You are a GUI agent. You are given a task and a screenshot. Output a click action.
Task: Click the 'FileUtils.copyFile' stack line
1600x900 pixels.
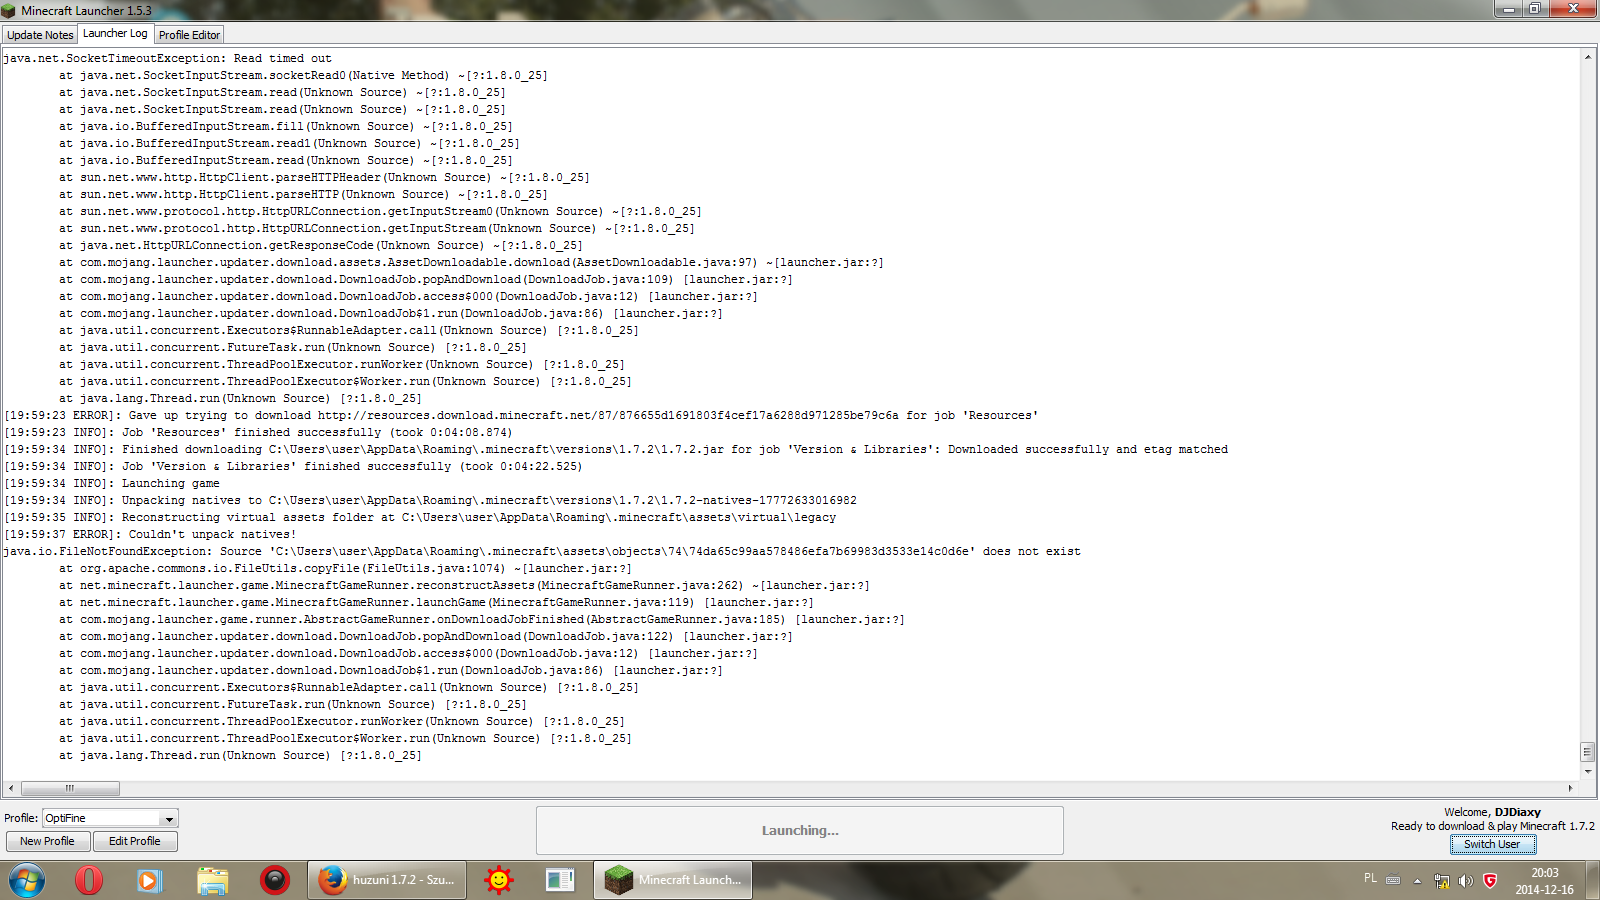coord(345,568)
